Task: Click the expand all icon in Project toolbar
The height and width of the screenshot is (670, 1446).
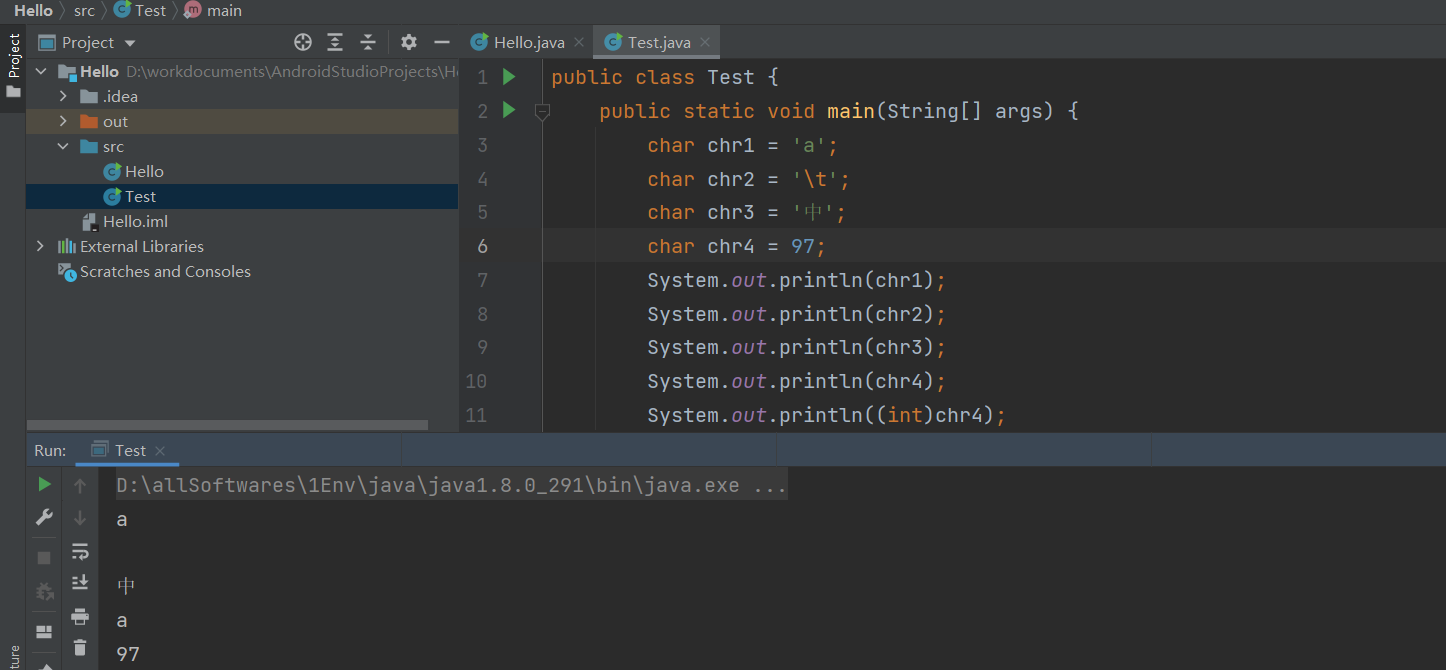Action: [x=335, y=42]
